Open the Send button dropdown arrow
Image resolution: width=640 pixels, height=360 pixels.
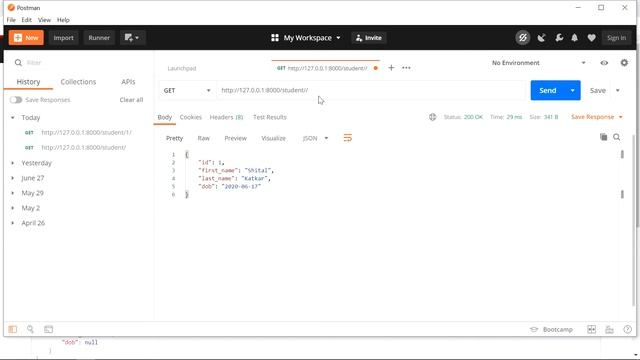coord(572,90)
